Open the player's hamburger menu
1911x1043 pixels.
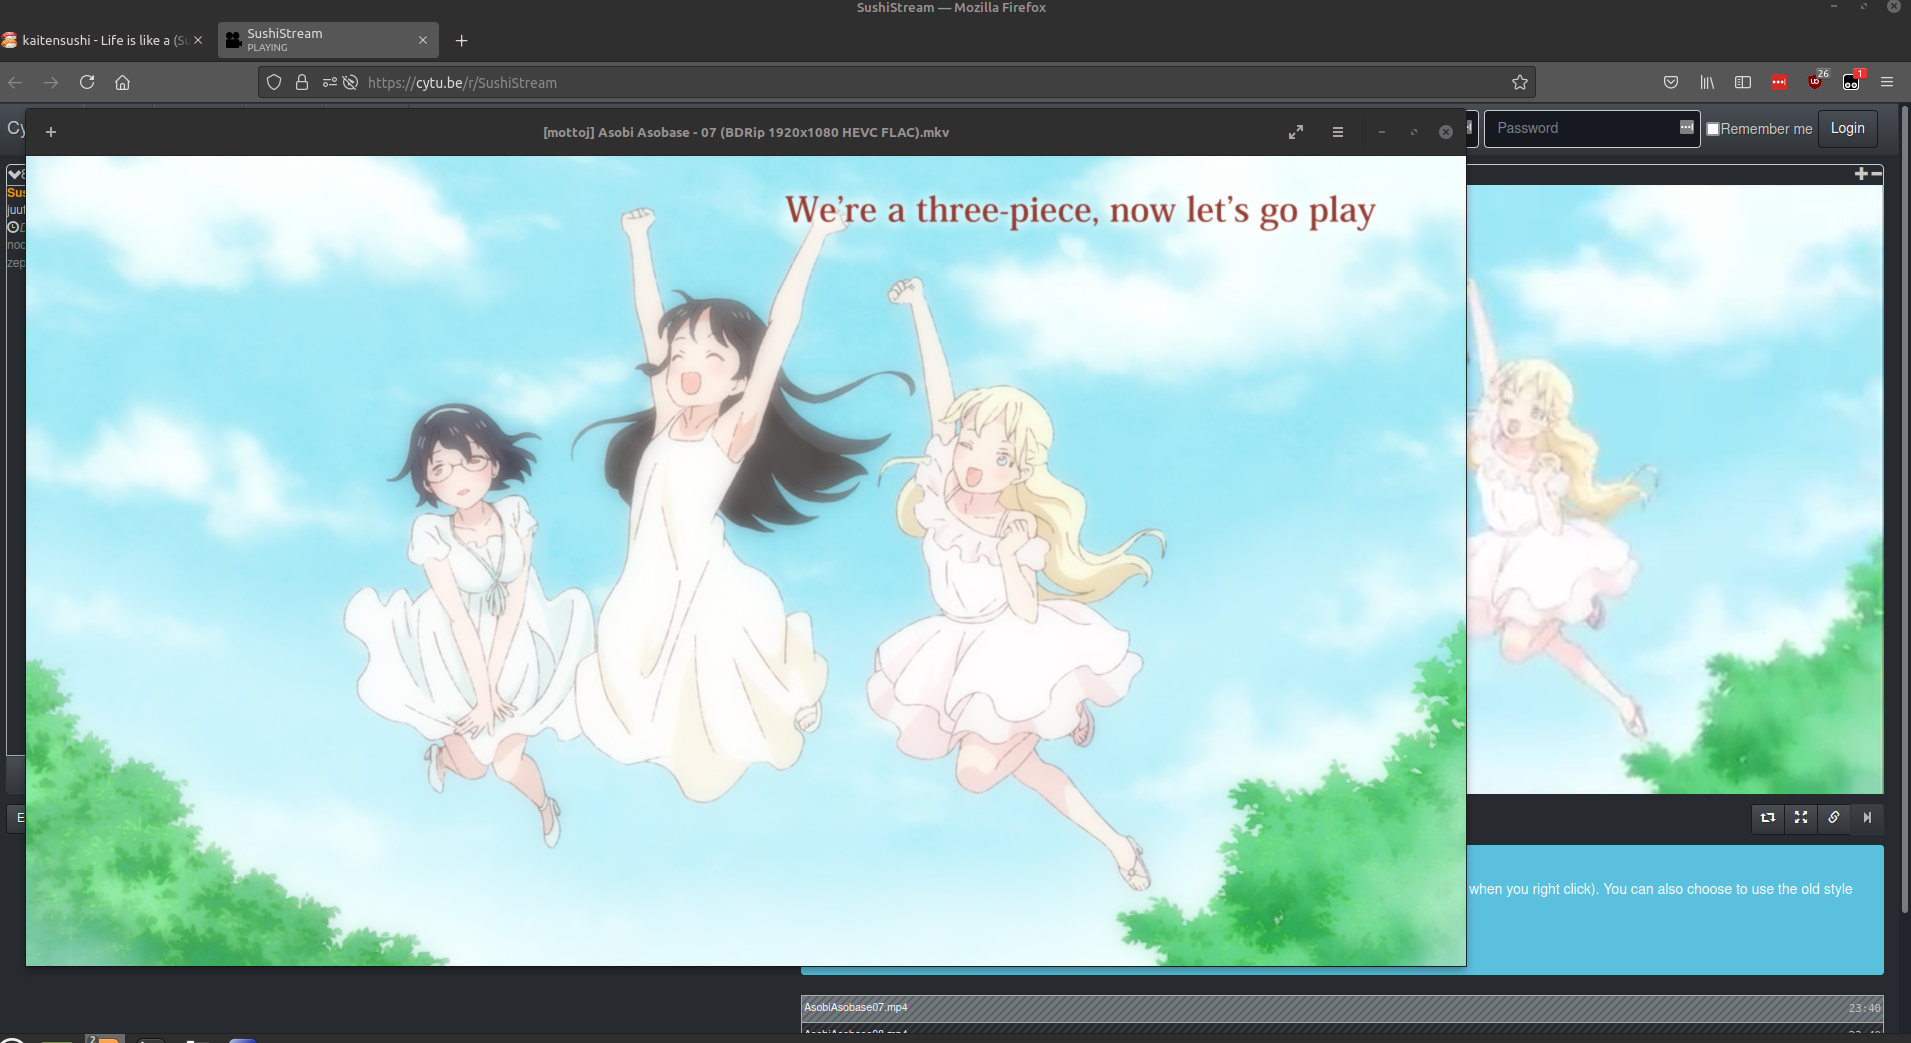pyautogui.click(x=1338, y=132)
